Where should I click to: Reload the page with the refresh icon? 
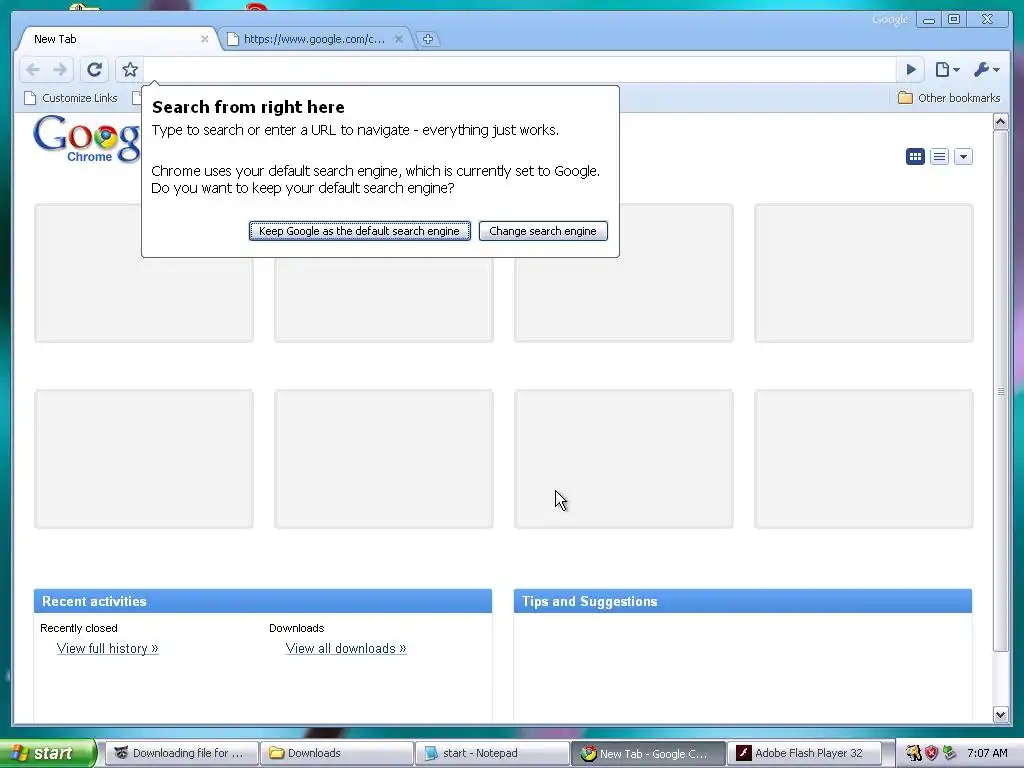[95, 69]
